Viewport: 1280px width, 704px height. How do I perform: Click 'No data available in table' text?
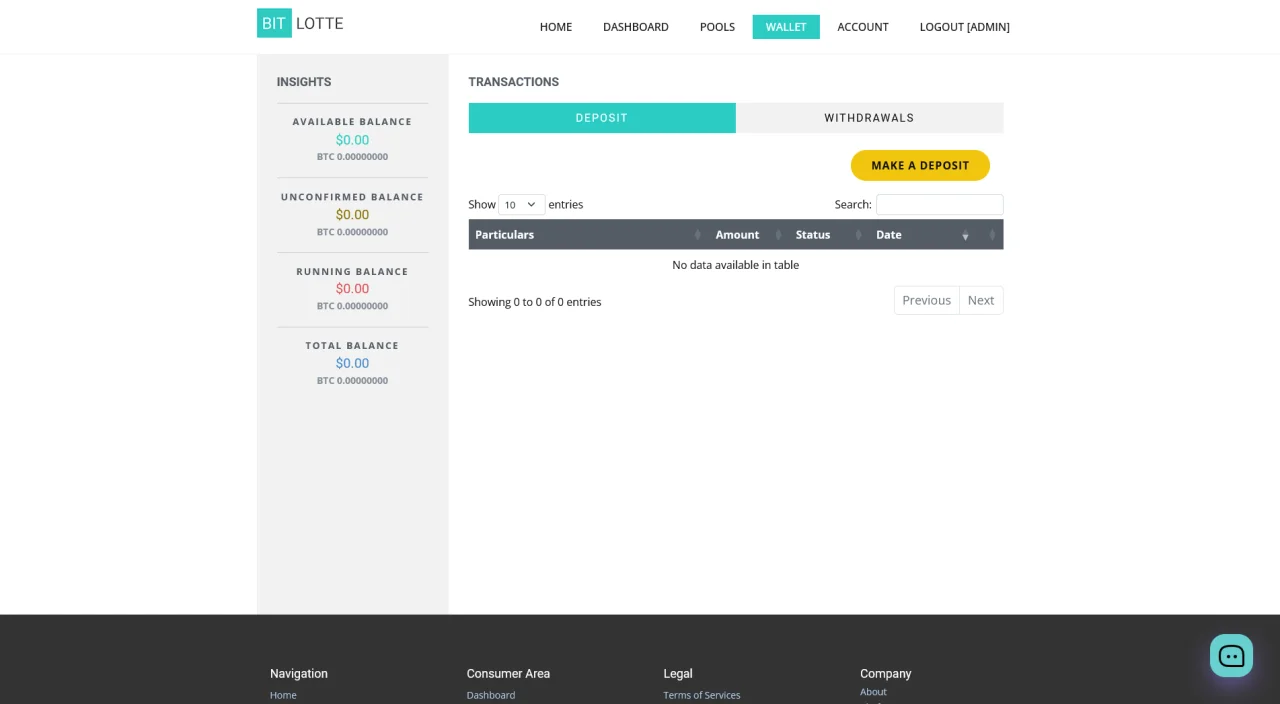[x=736, y=265]
